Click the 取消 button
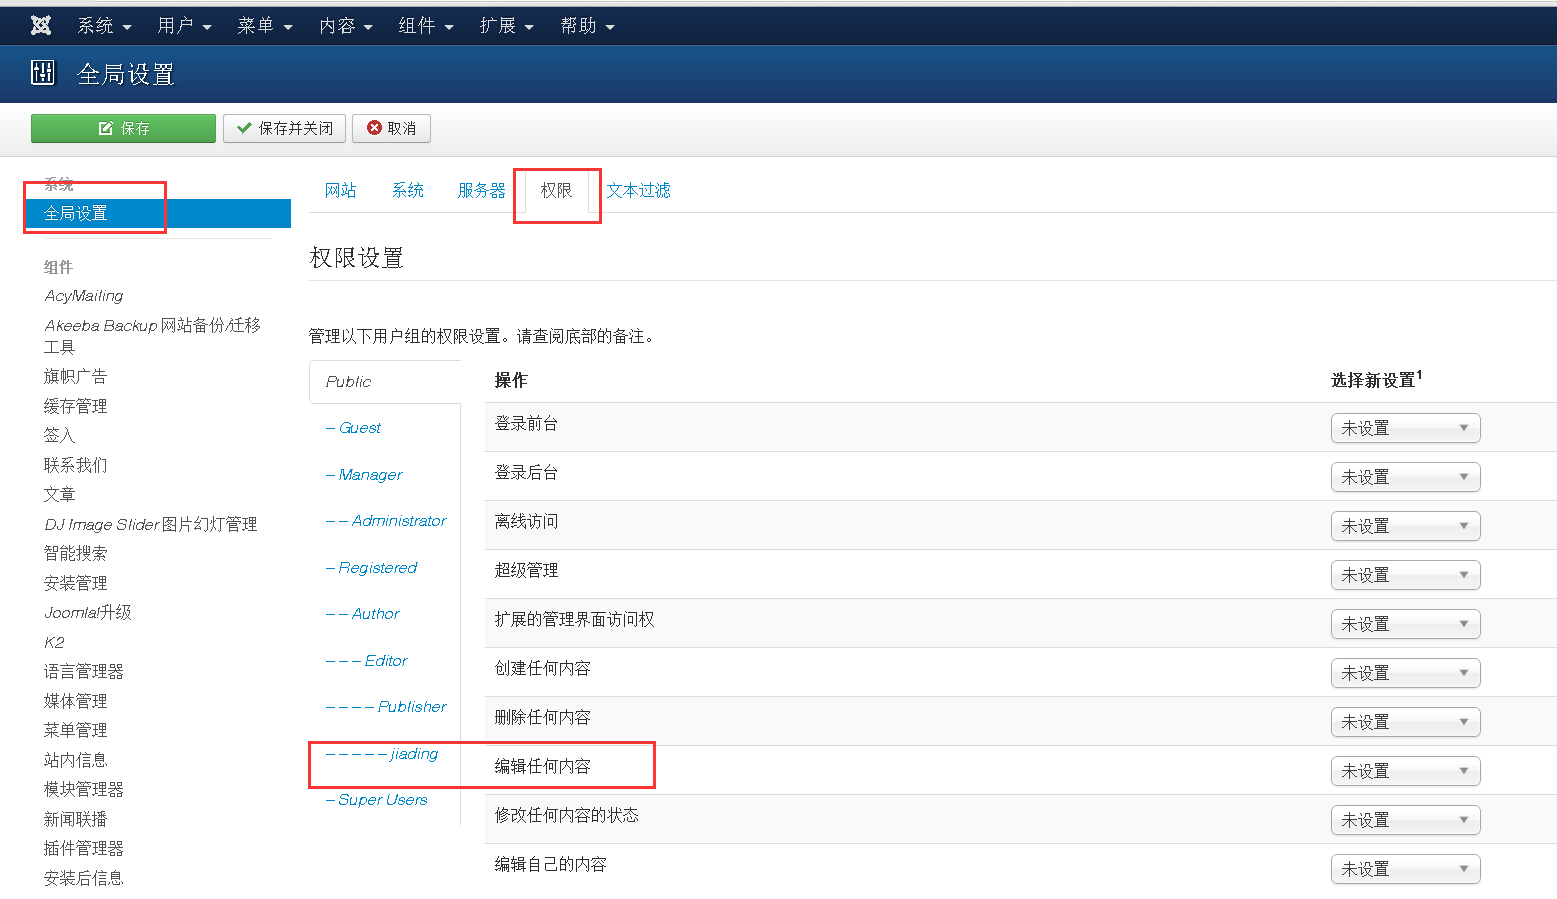Viewport: 1557px width, 899px height. coord(391,128)
